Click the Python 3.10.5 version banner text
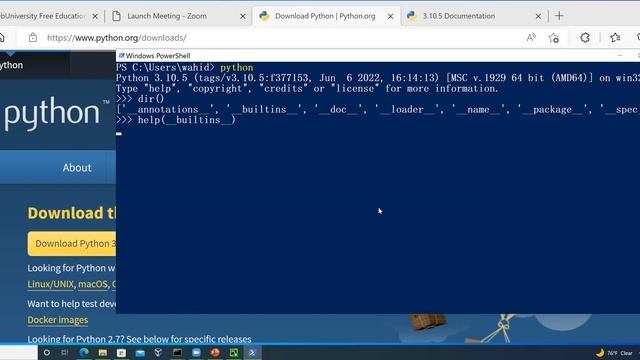 pyautogui.click(x=378, y=78)
